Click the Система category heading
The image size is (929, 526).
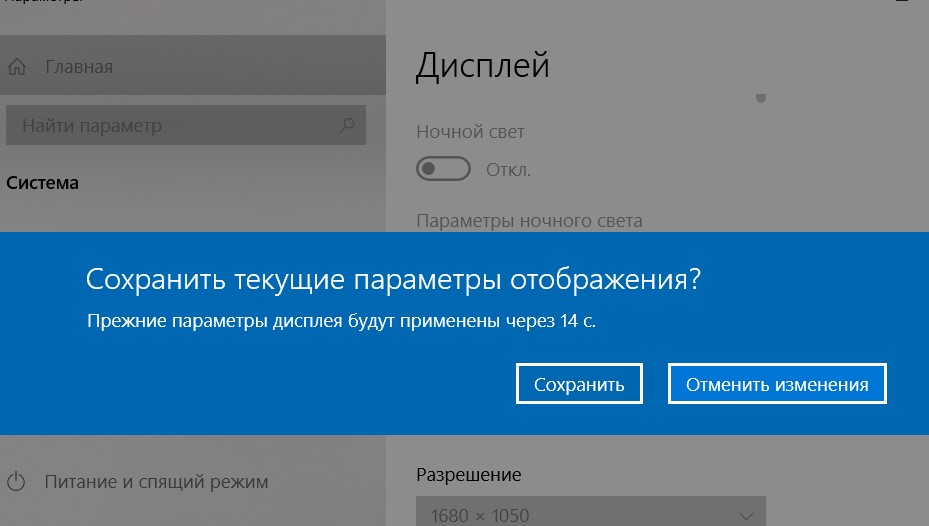43,183
